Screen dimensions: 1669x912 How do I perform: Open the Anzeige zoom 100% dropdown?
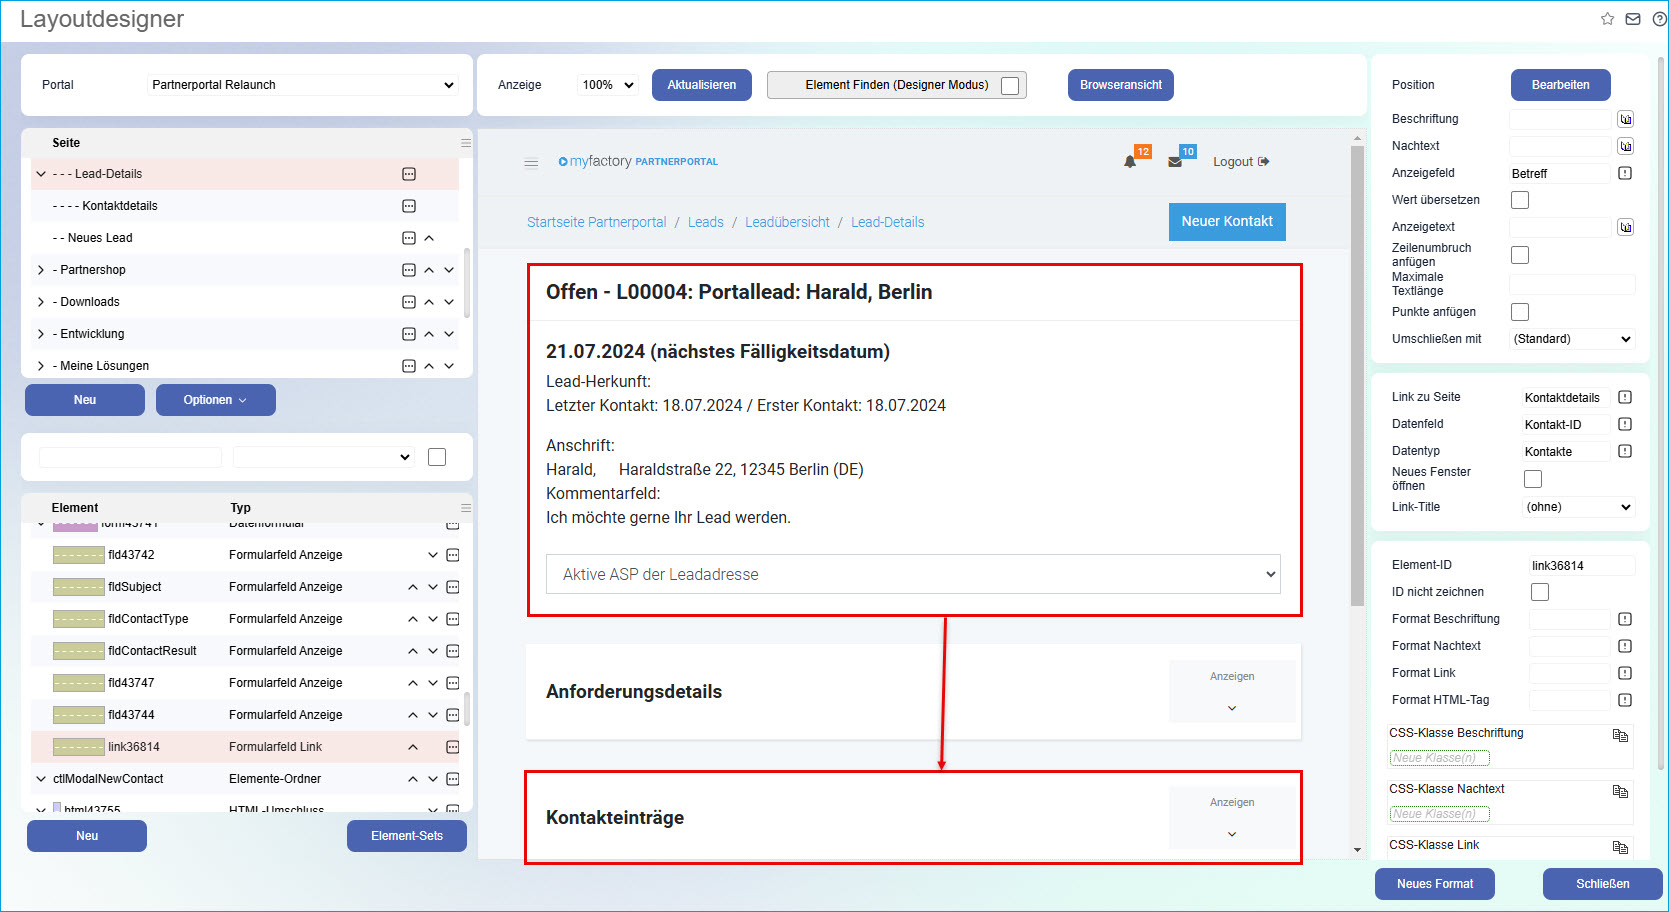click(x=608, y=85)
